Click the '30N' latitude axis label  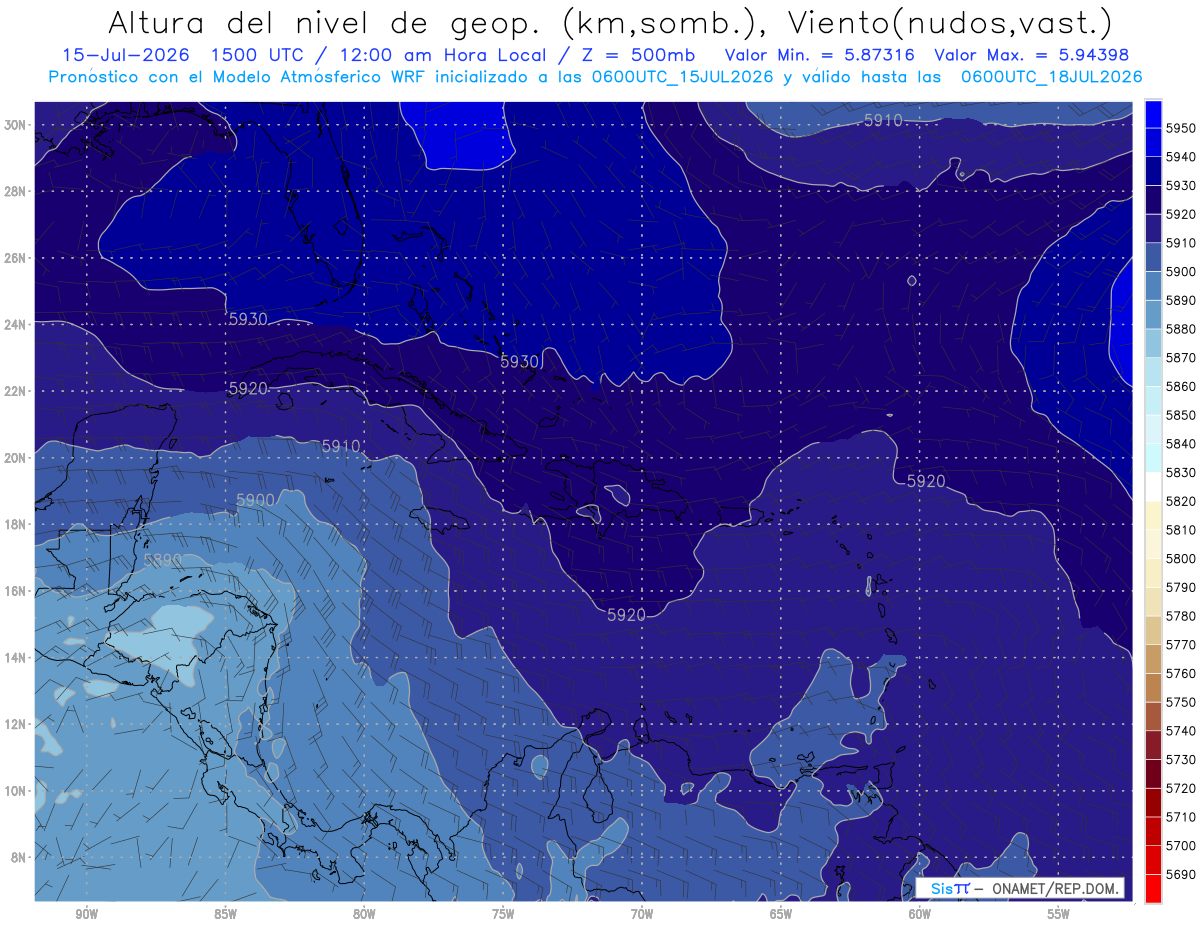[x=15, y=125]
